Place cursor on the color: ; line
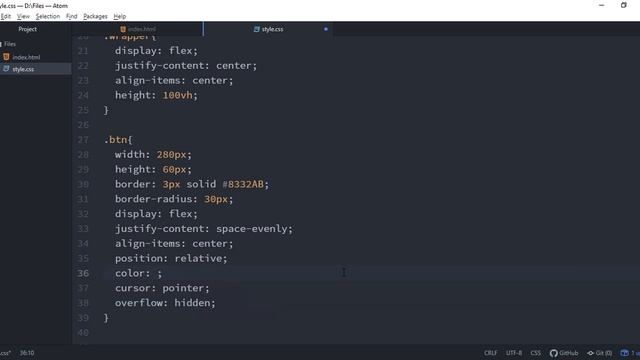The image size is (640, 360). point(138,273)
